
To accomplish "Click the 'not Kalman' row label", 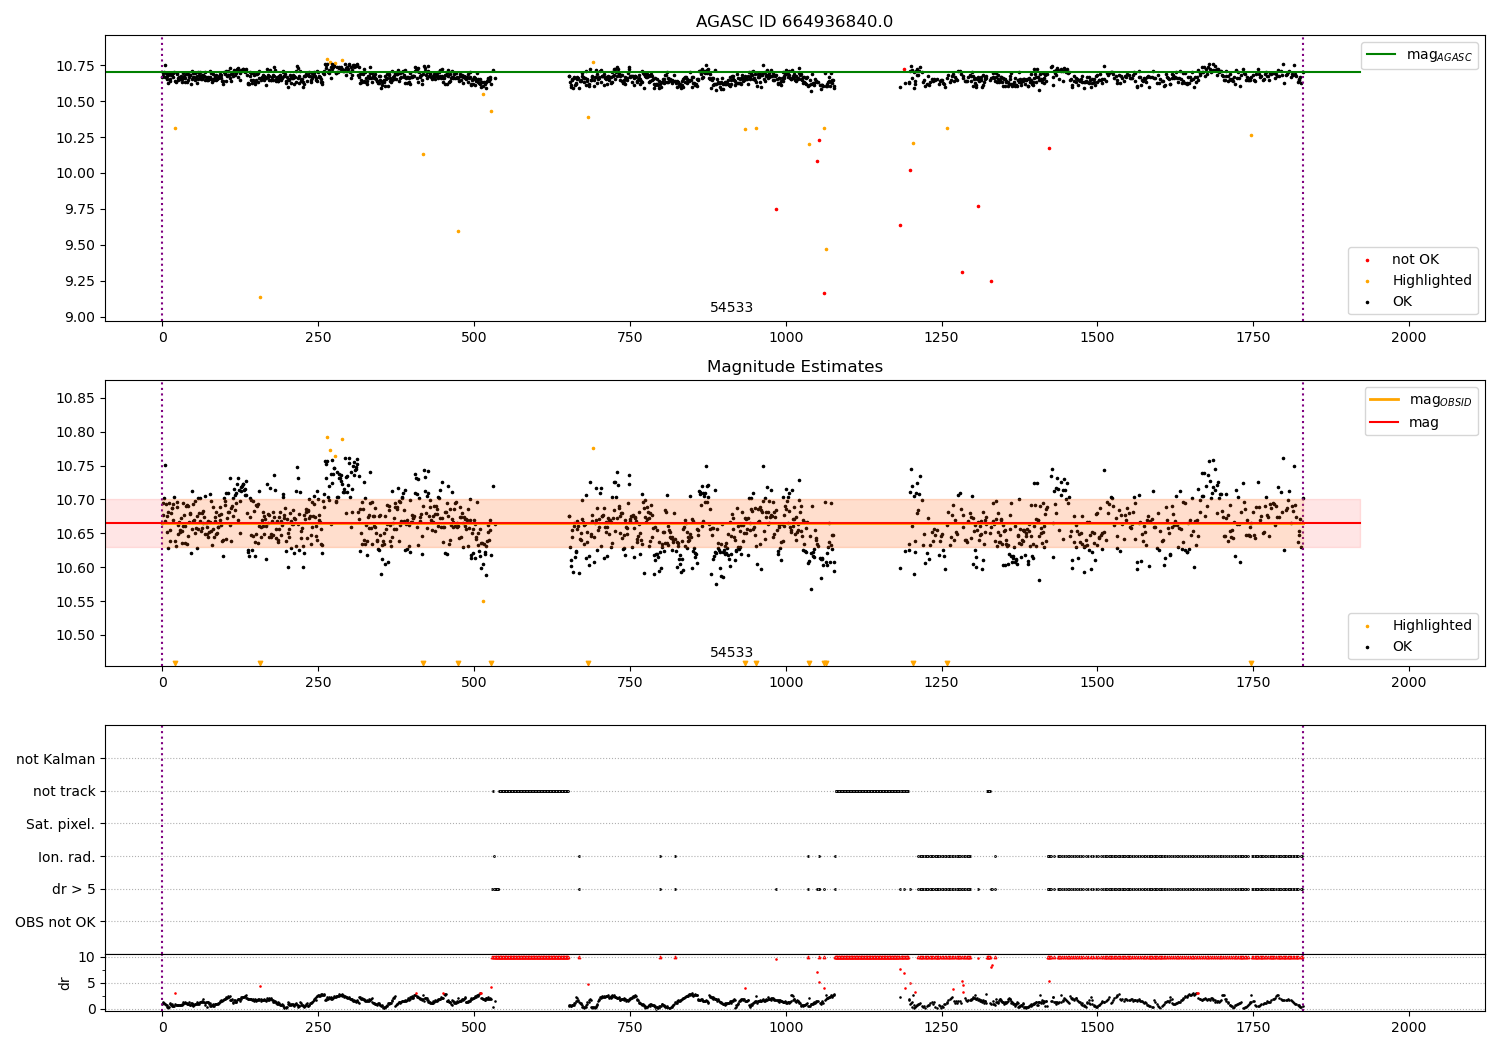I will 56,759.
